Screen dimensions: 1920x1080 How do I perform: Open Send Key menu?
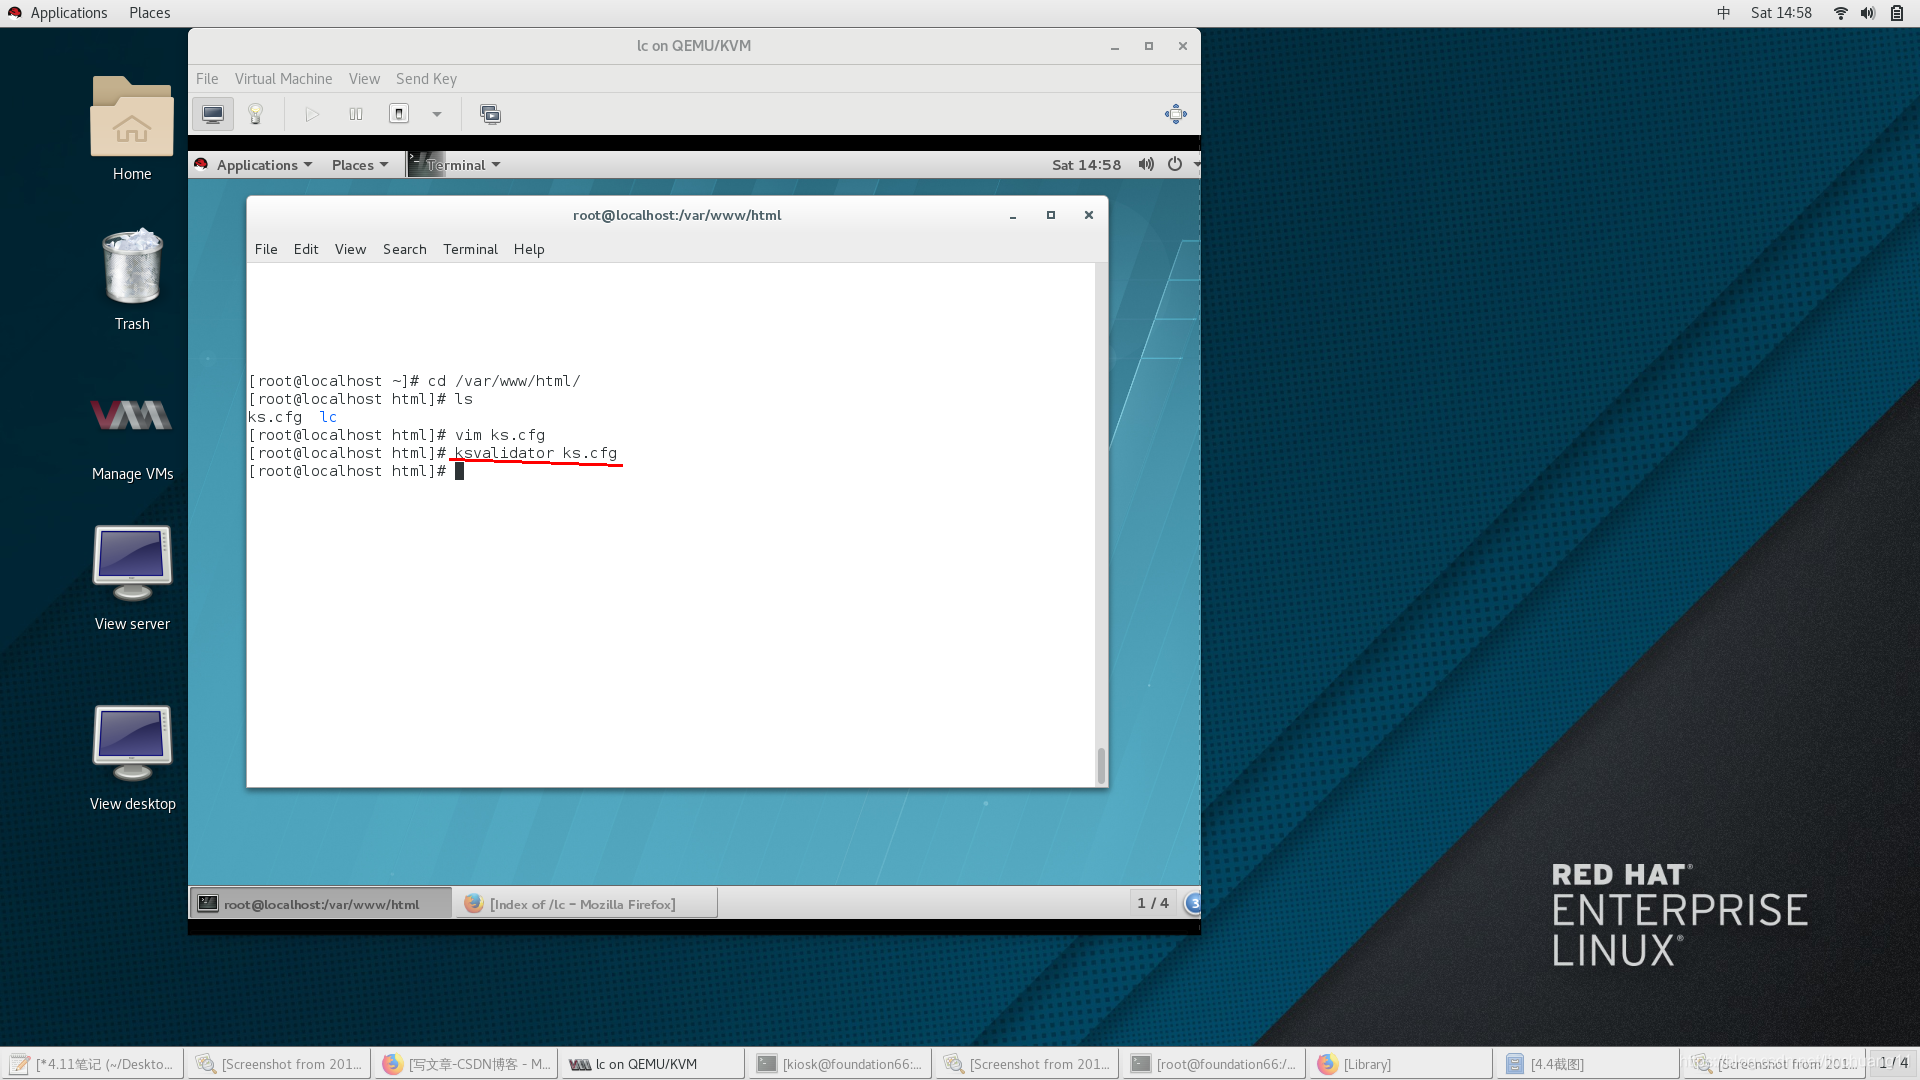426,79
